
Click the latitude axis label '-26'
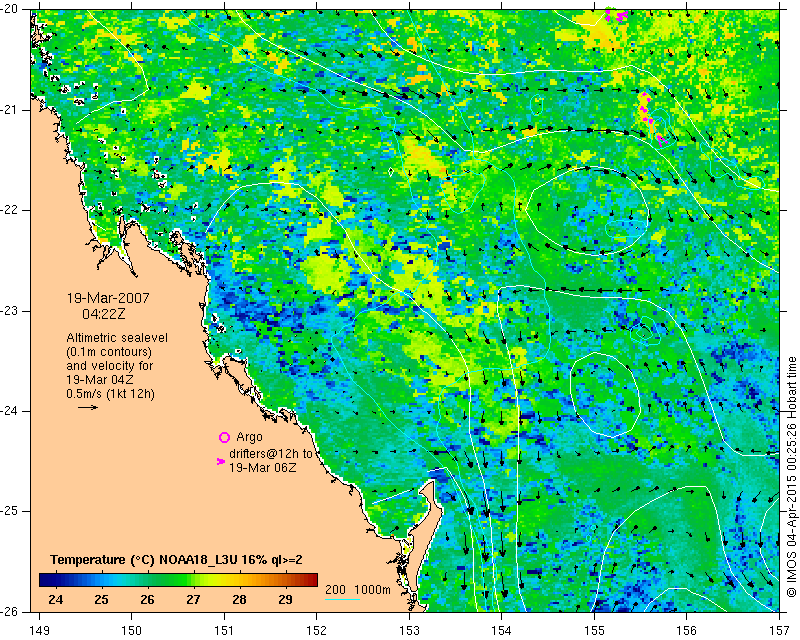coord(9,611)
